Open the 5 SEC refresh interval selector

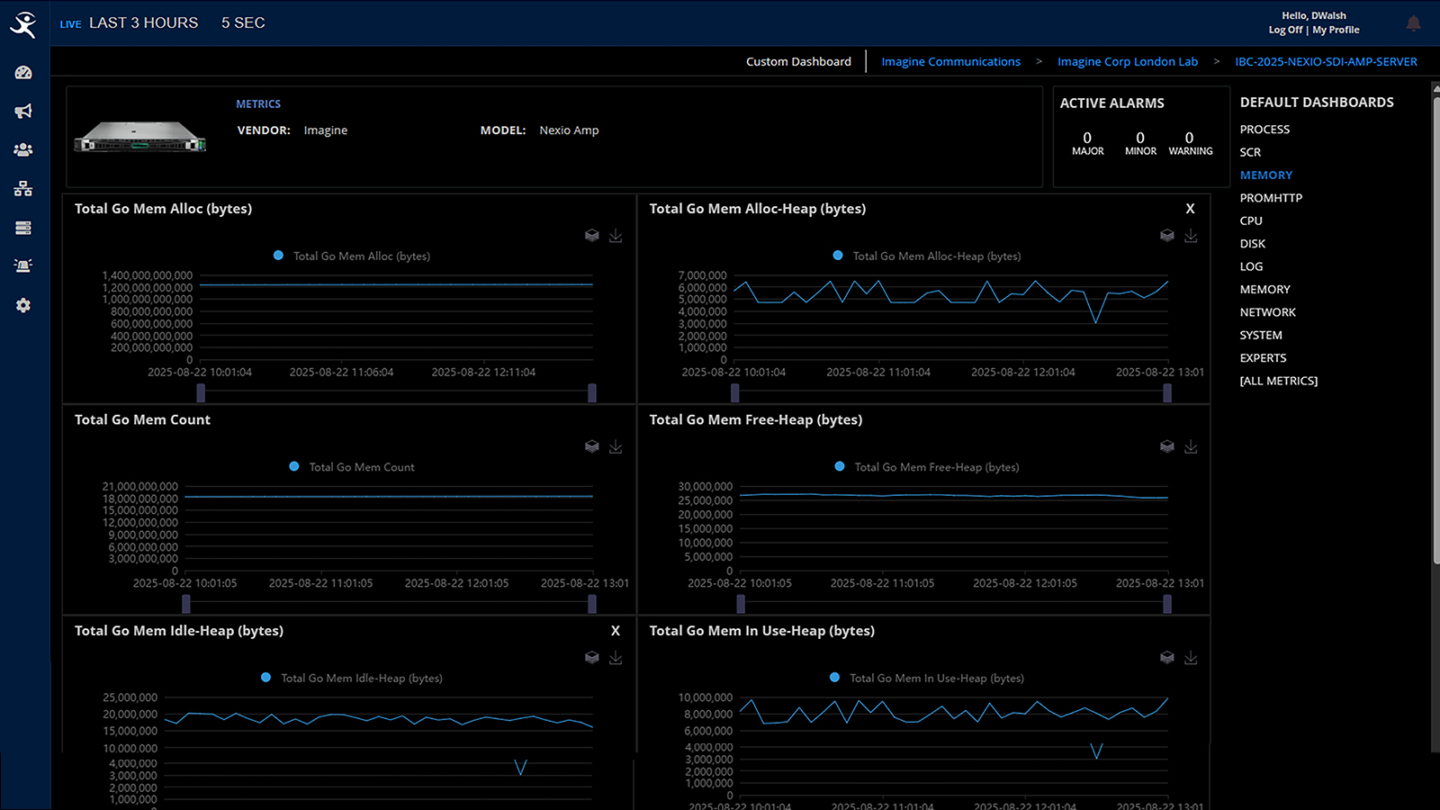(x=243, y=23)
